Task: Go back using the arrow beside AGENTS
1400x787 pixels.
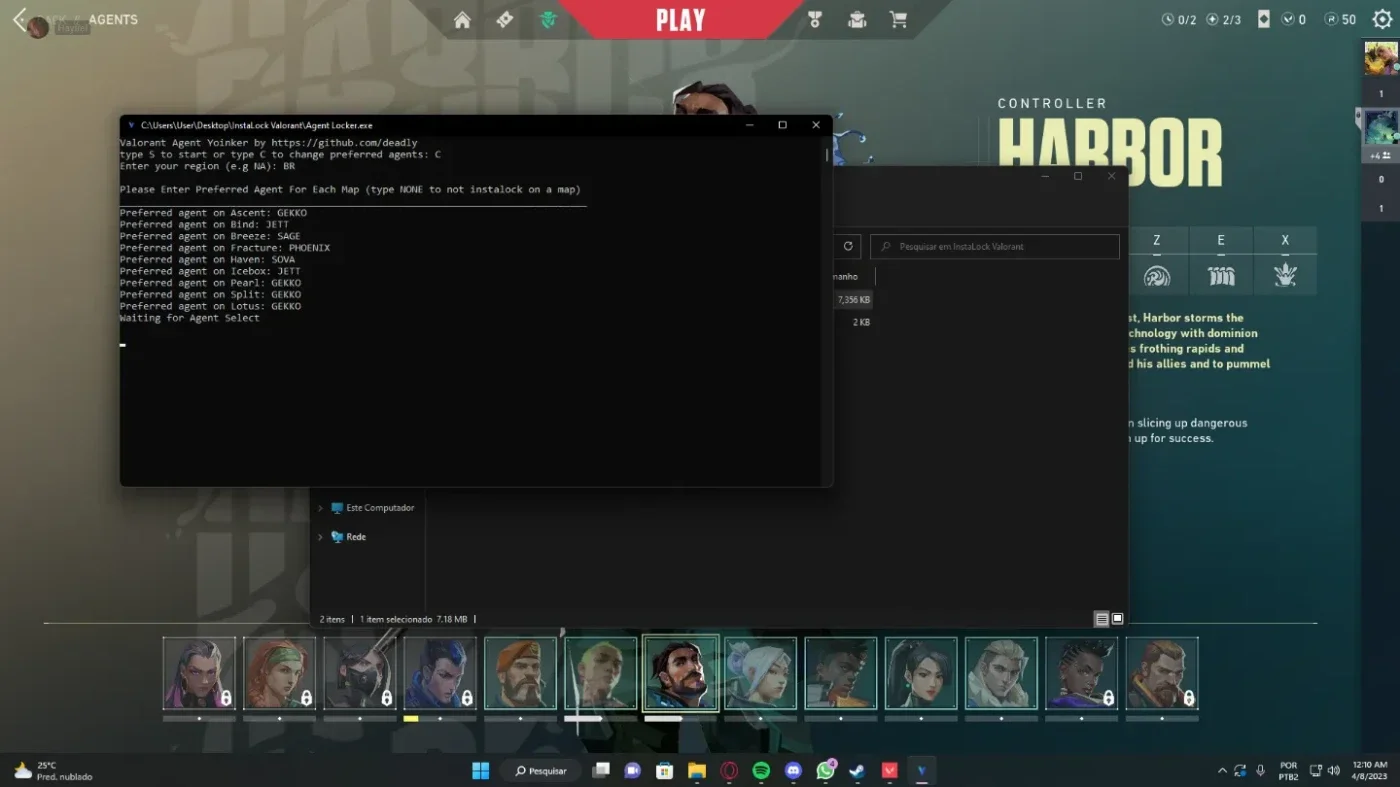Action: [20, 20]
